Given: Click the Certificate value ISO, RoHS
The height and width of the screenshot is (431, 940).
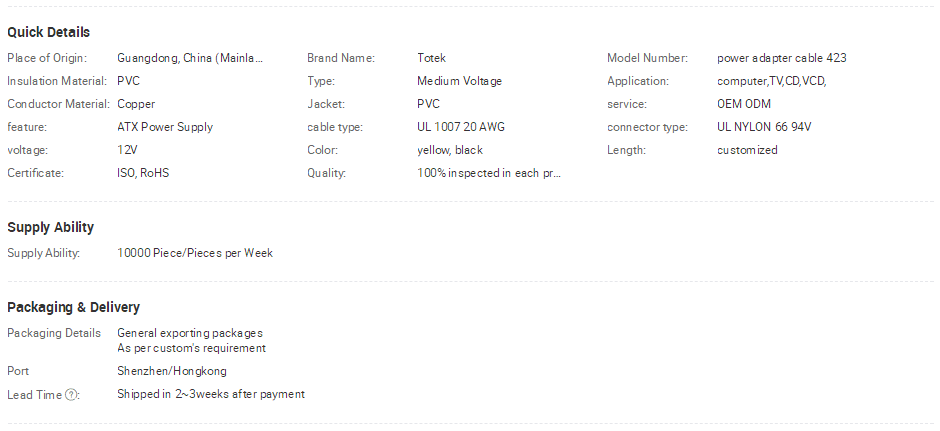Looking at the screenshot, I should 143,173.
